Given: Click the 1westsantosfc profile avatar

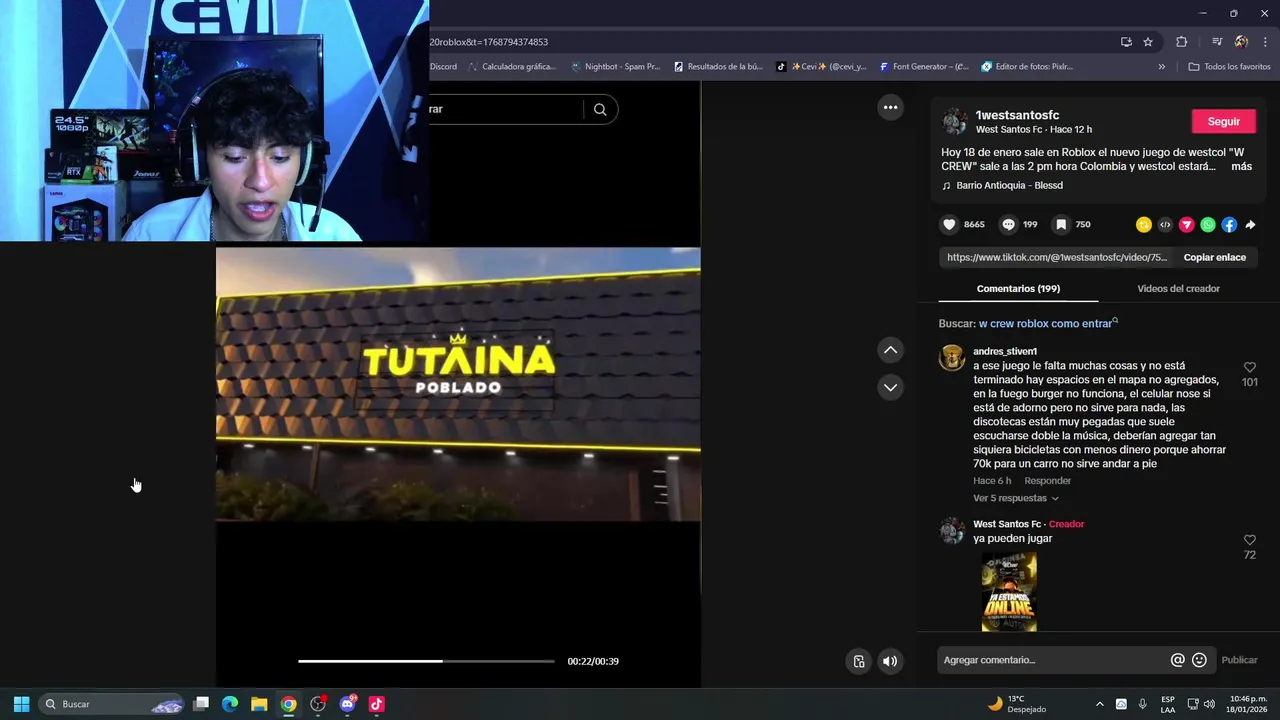Looking at the screenshot, I should coord(954,122).
